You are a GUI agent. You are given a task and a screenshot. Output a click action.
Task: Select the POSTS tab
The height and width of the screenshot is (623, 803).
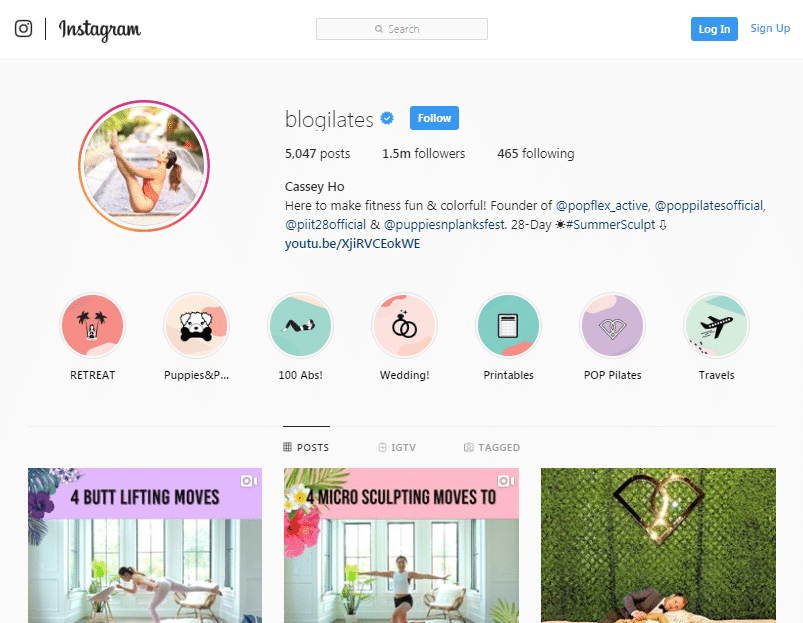[x=306, y=447]
